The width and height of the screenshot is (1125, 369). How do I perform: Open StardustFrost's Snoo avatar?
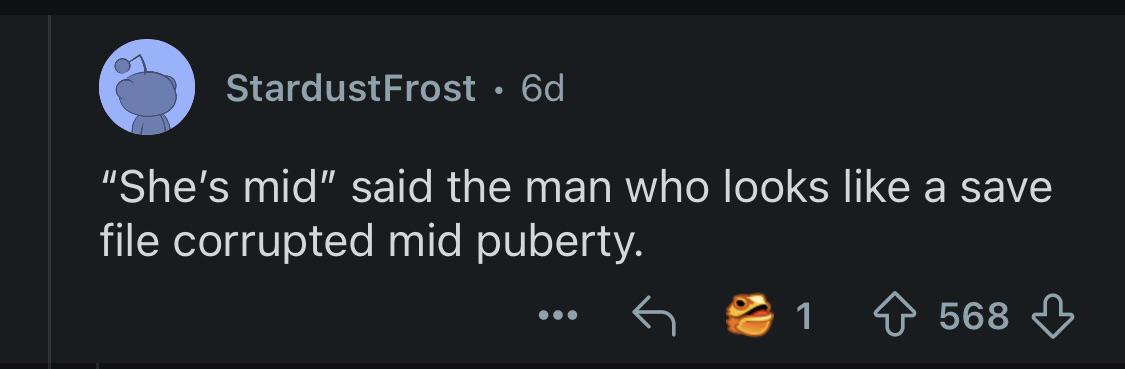coord(146,87)
